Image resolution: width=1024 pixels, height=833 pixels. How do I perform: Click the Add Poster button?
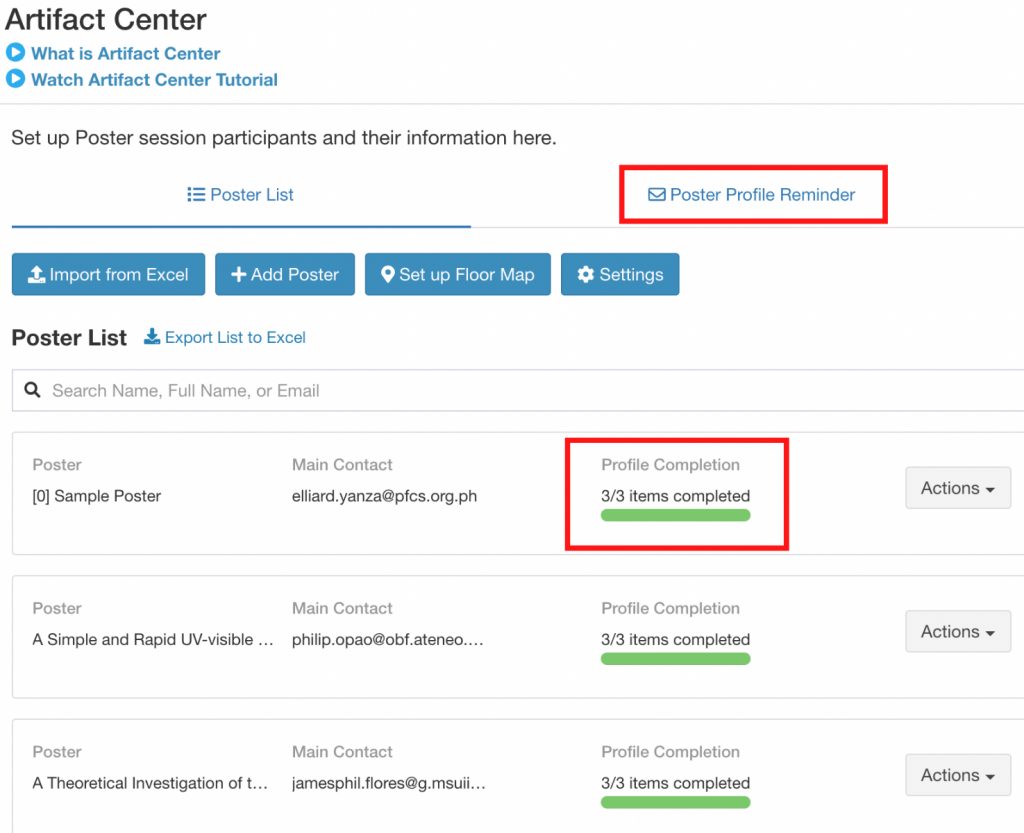pyautogui.click(x=285, y=274)
